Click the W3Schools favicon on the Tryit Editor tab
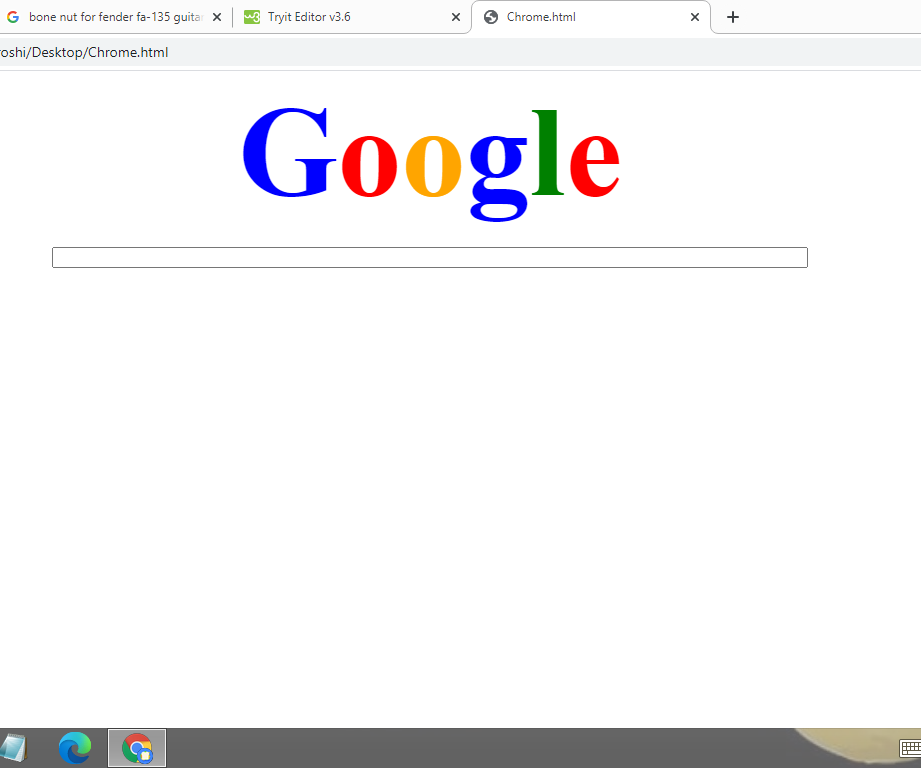 pos(251,17)
